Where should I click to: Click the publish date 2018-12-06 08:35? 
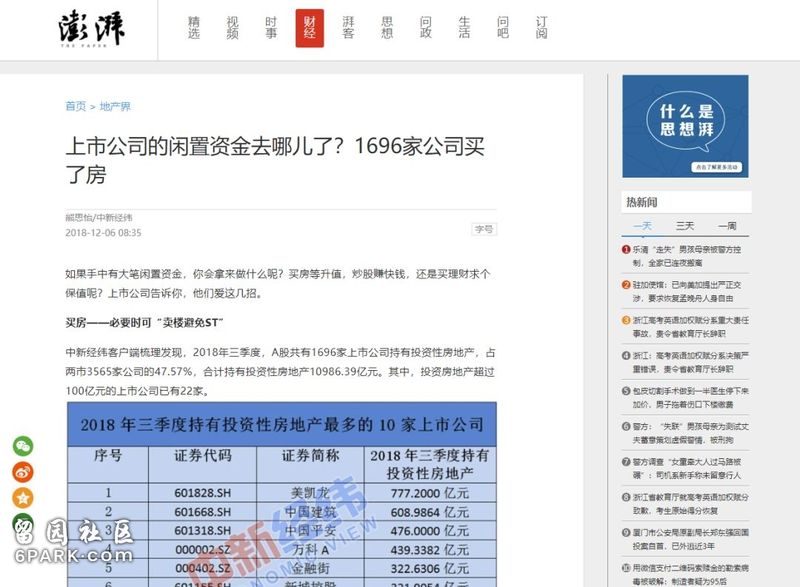click(x=104, y=233)
